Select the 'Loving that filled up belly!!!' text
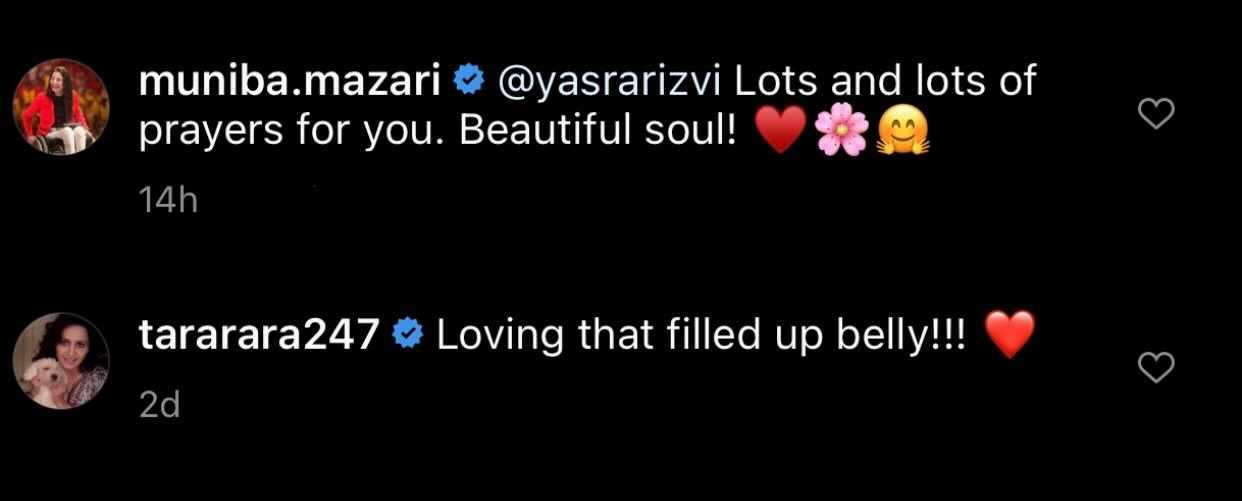Viewport: 1242px width, 501px height. tap(701, 336)
